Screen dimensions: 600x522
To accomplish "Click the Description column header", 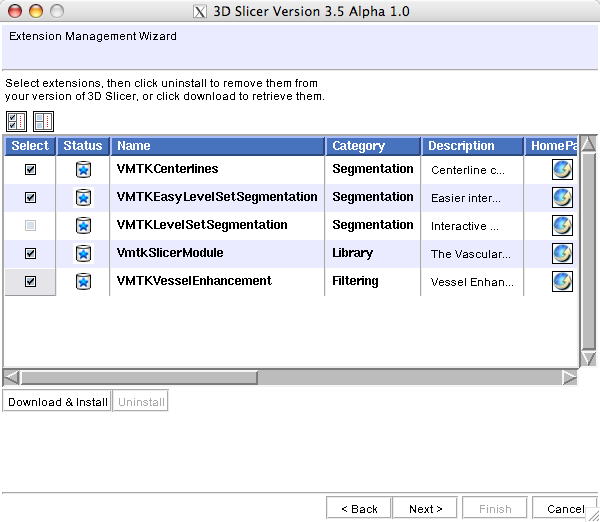I will (472, 146).
